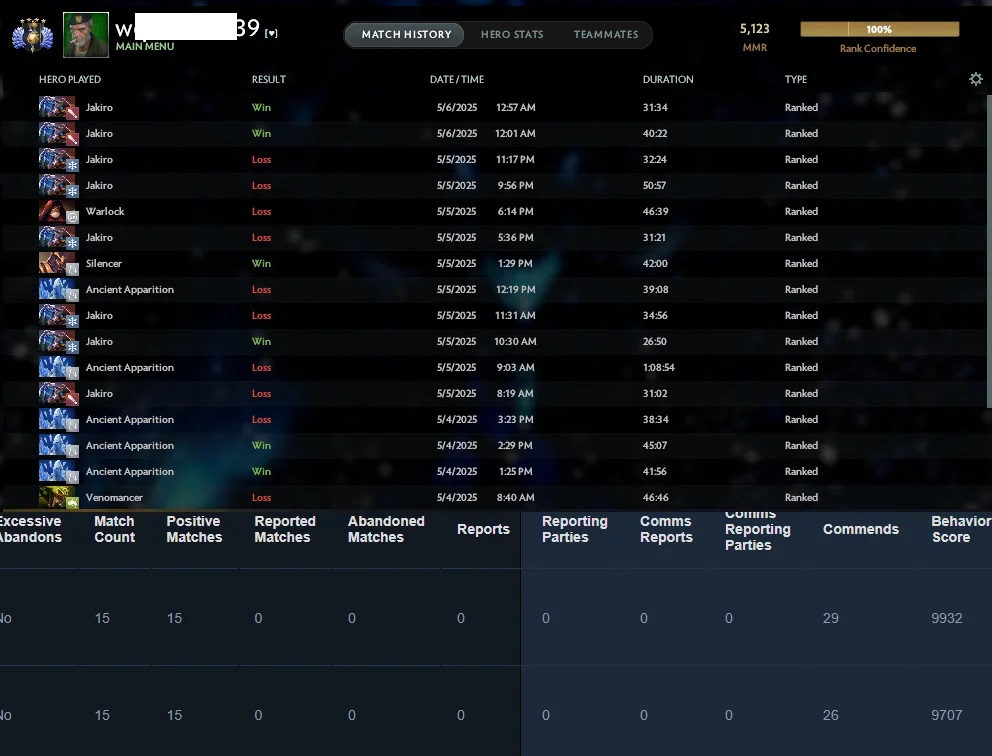
Task: Sort by DURATION column header
Action: (668, 79)
